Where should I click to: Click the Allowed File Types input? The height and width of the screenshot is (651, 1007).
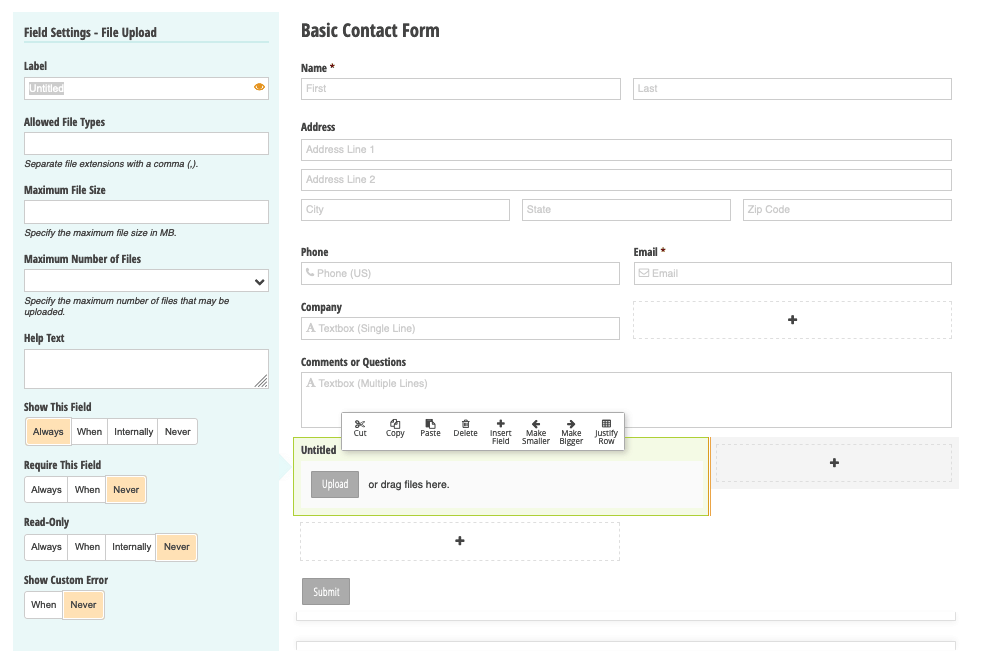[146, 144]
